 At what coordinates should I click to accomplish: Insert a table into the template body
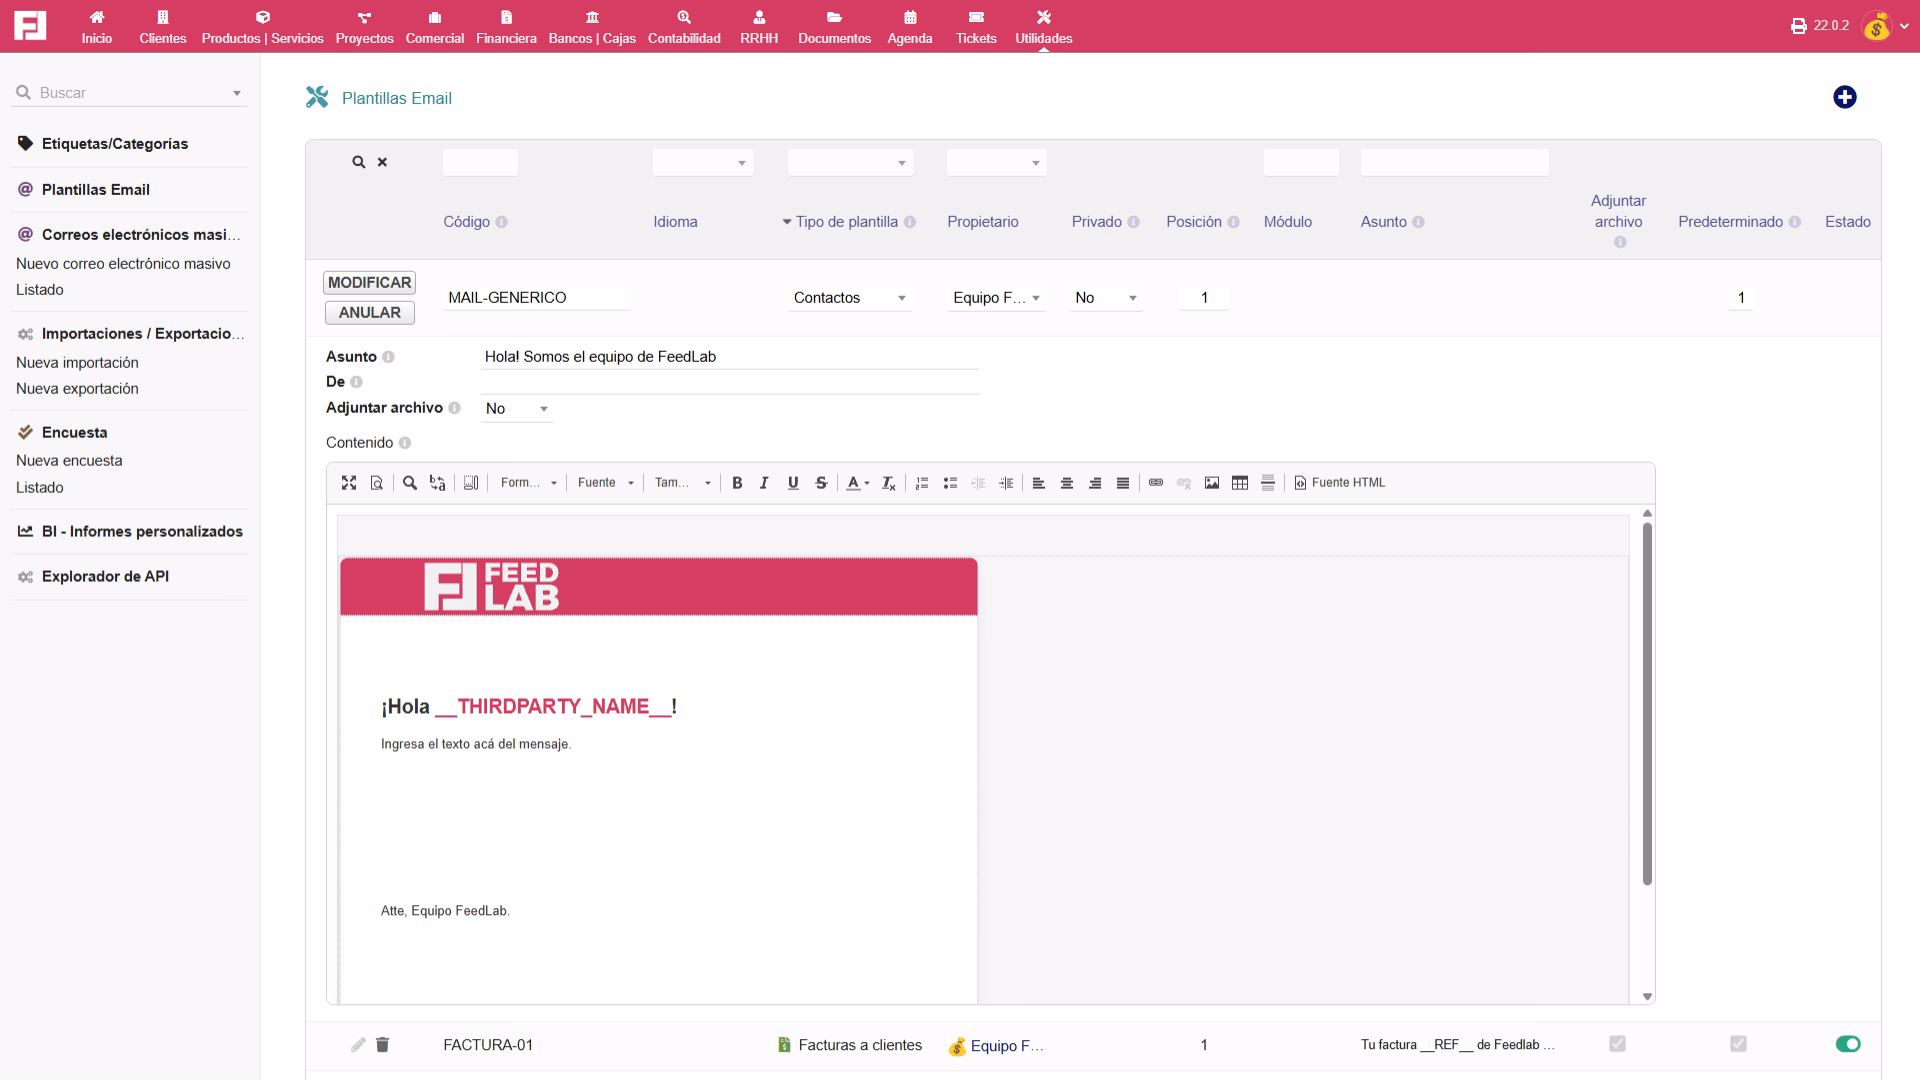1239,483
